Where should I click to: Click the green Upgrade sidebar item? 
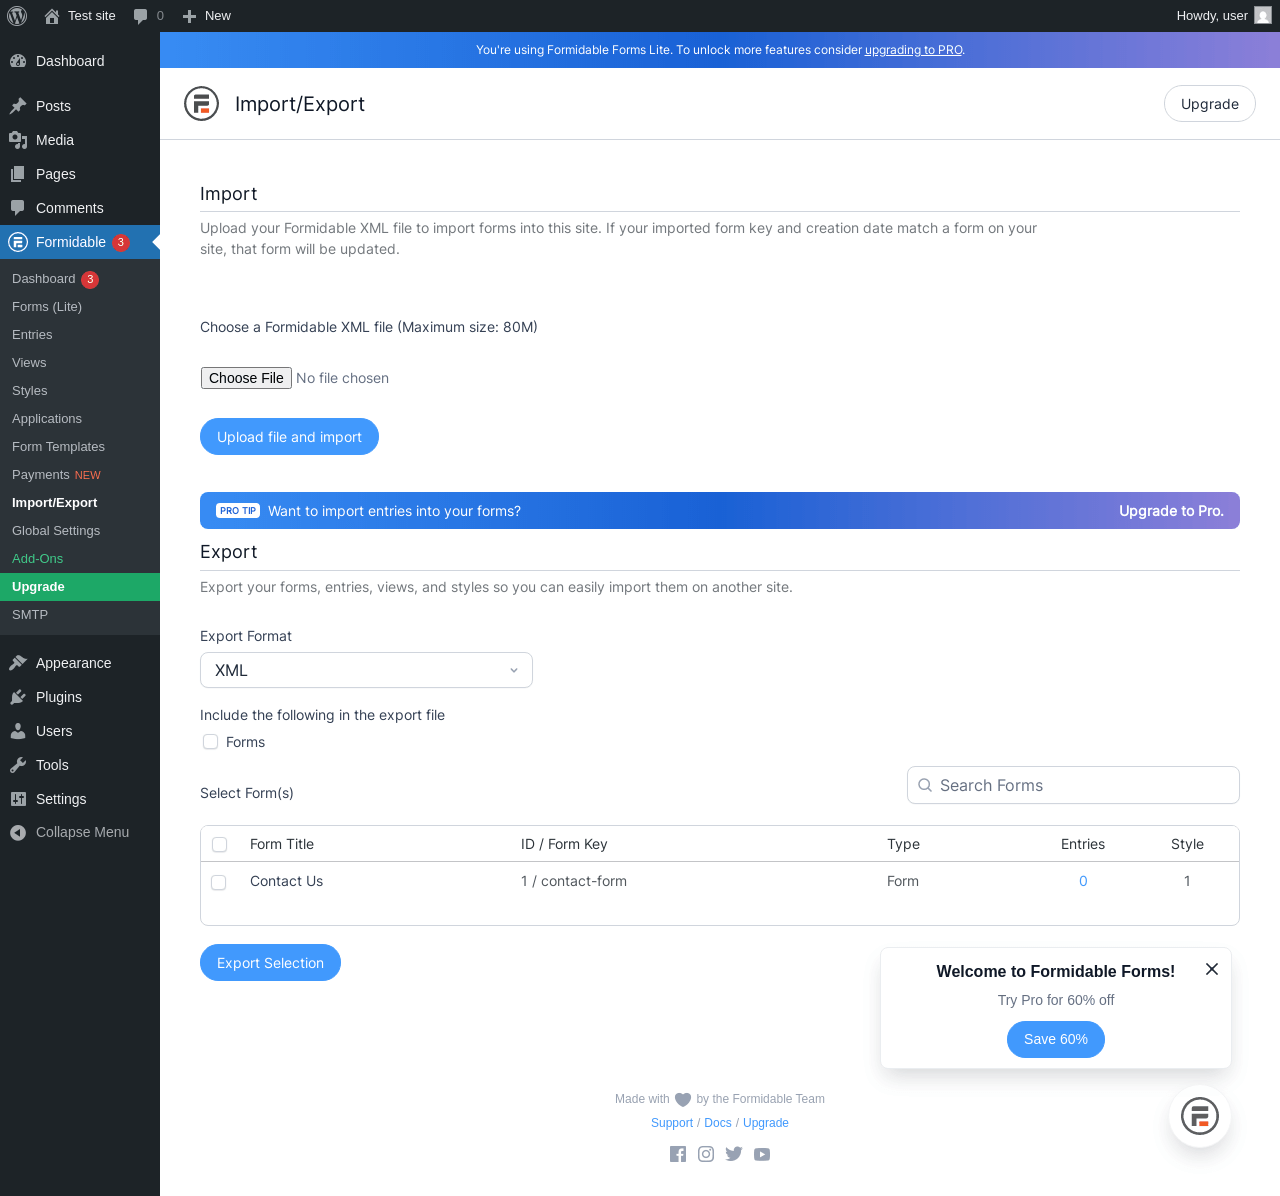coord(80,587)
